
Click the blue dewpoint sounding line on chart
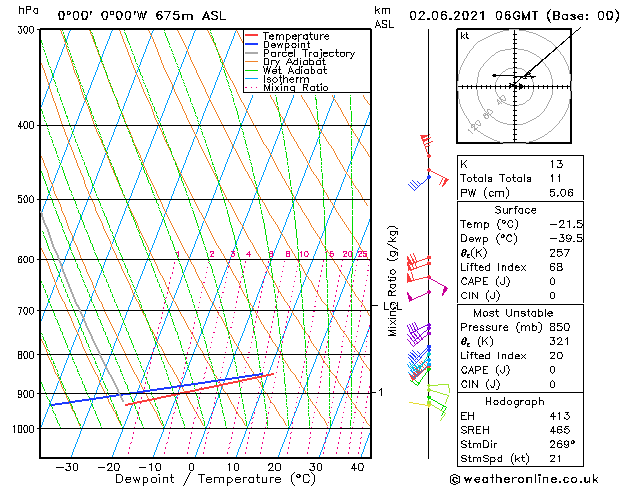point(156,389)
